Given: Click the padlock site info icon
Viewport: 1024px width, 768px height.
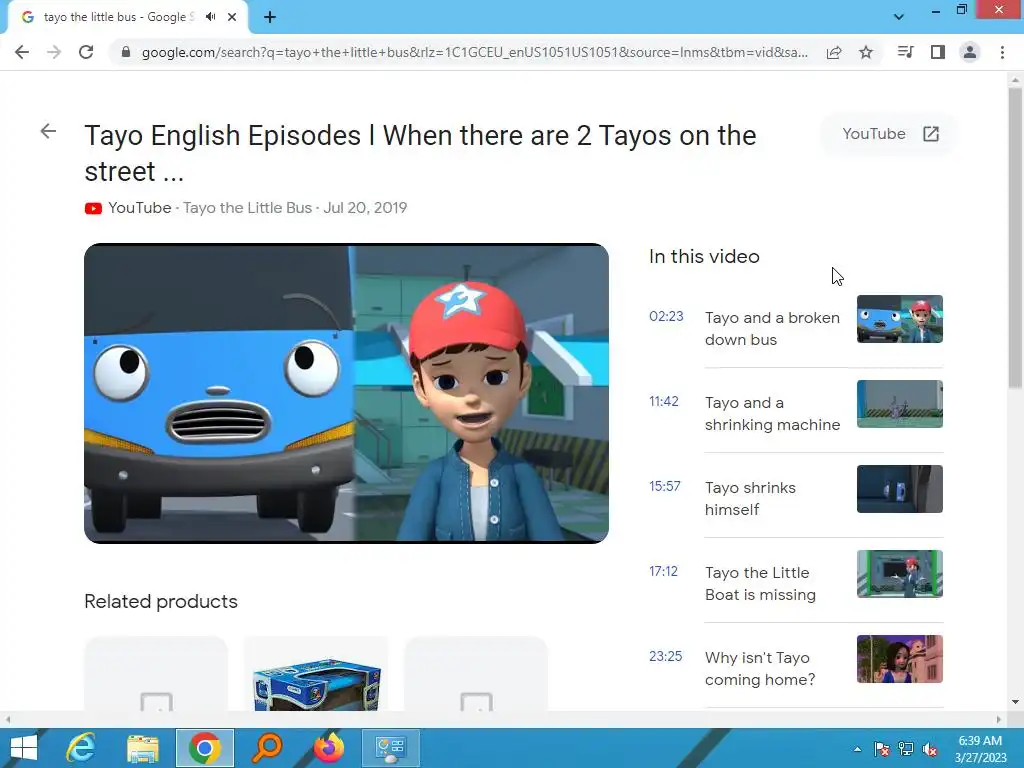Looking at the screenshot, I should point(126,52).
